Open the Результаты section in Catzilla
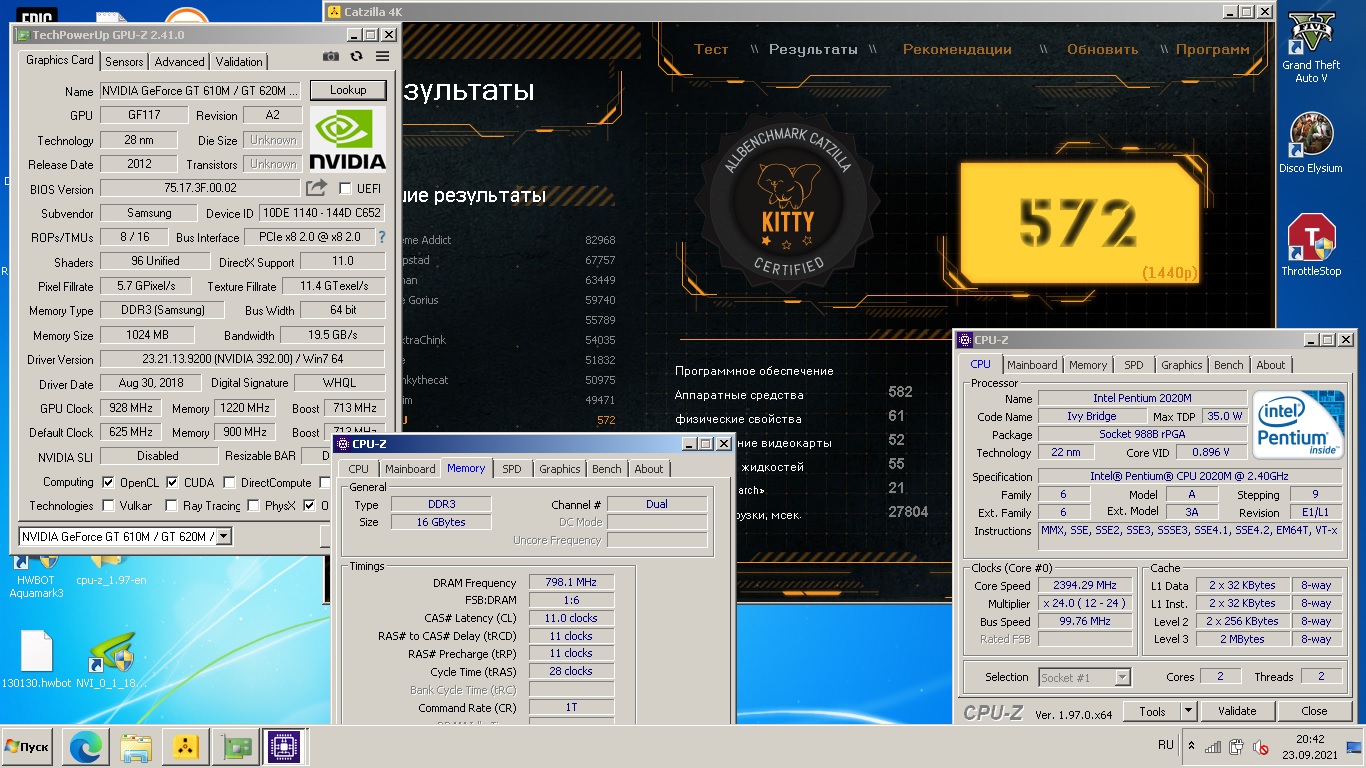This screenshot has height=768, width=1366. click(x=813, y=49)
